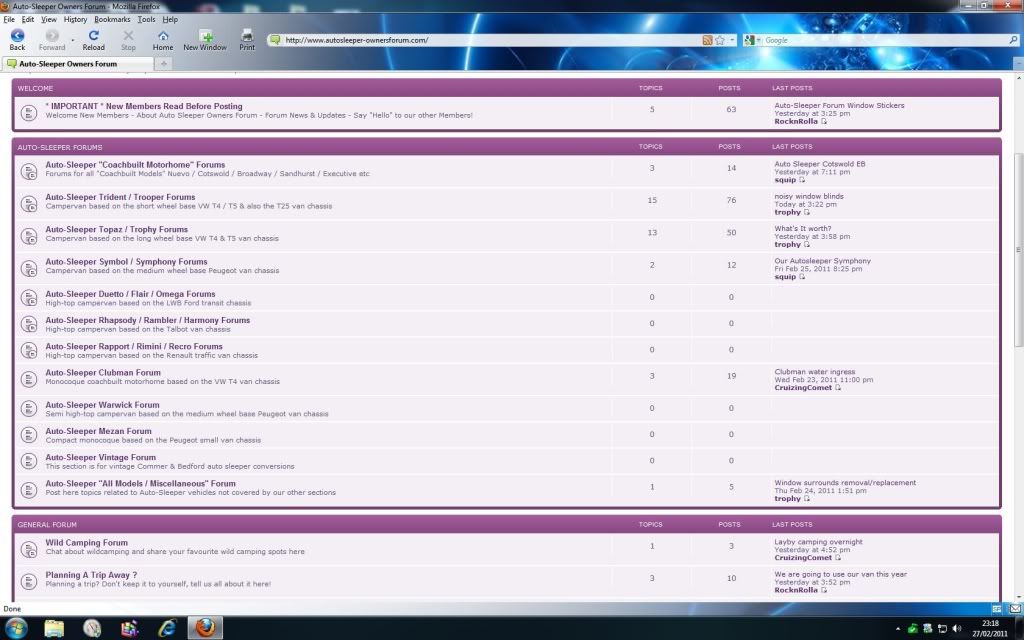
Task: Open the Bookmarks menu
Action: tap(112, 19)
